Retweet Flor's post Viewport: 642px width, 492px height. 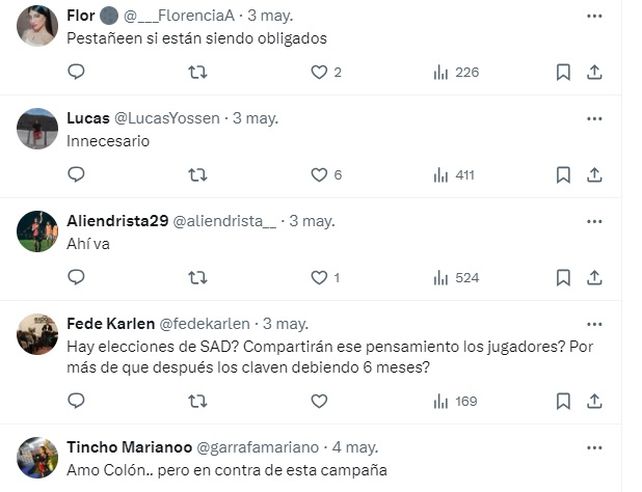tap(198, 72)
